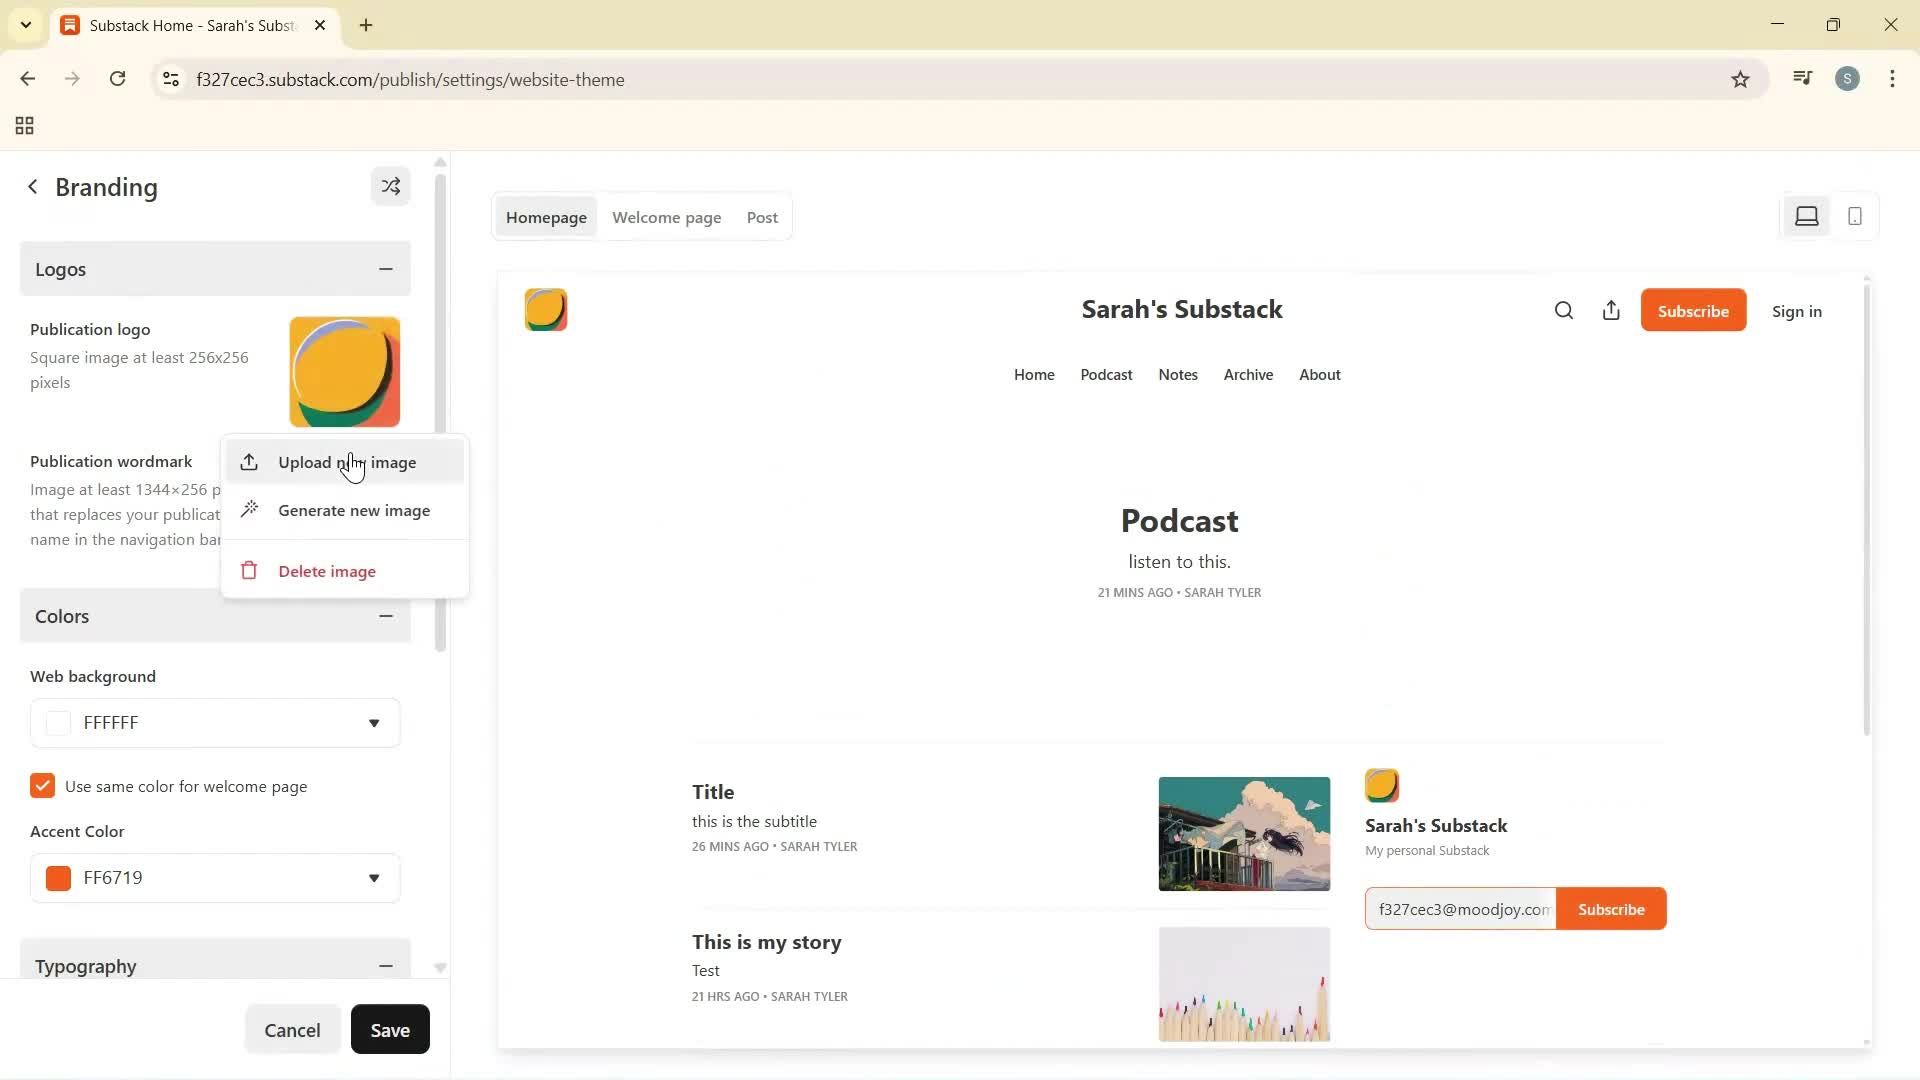This screenshot has height=1080, width=1920.
Task: Uncheck Use same color for welcome page
Action: (42, 787)
